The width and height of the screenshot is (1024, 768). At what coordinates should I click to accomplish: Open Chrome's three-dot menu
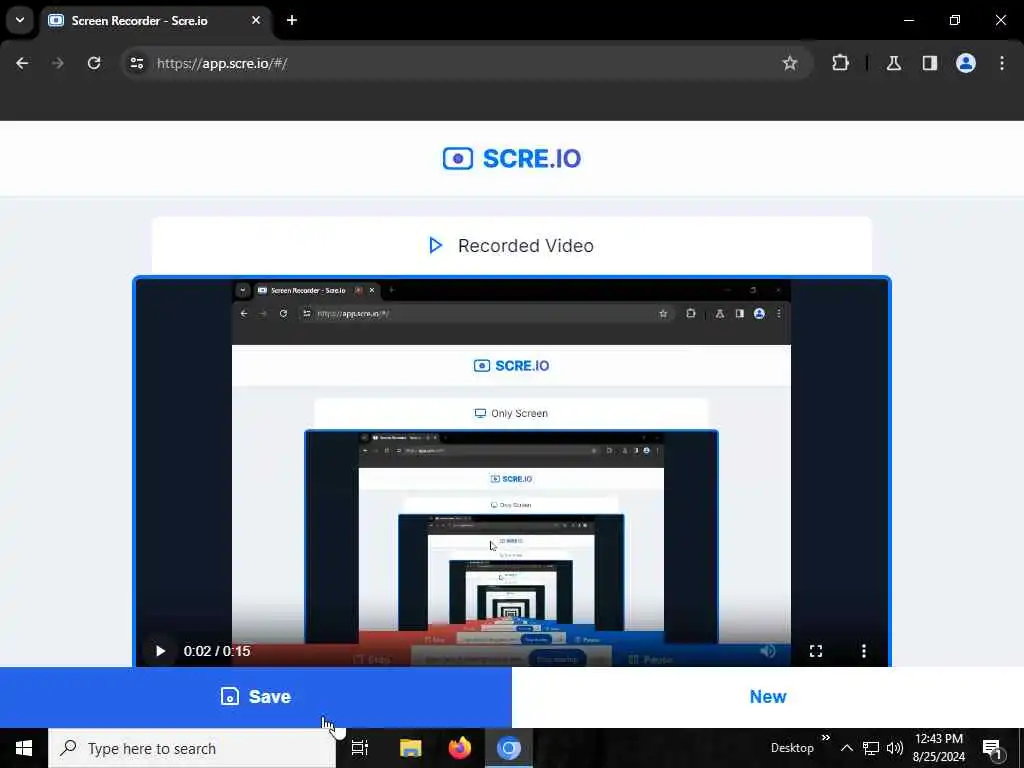1002,63
